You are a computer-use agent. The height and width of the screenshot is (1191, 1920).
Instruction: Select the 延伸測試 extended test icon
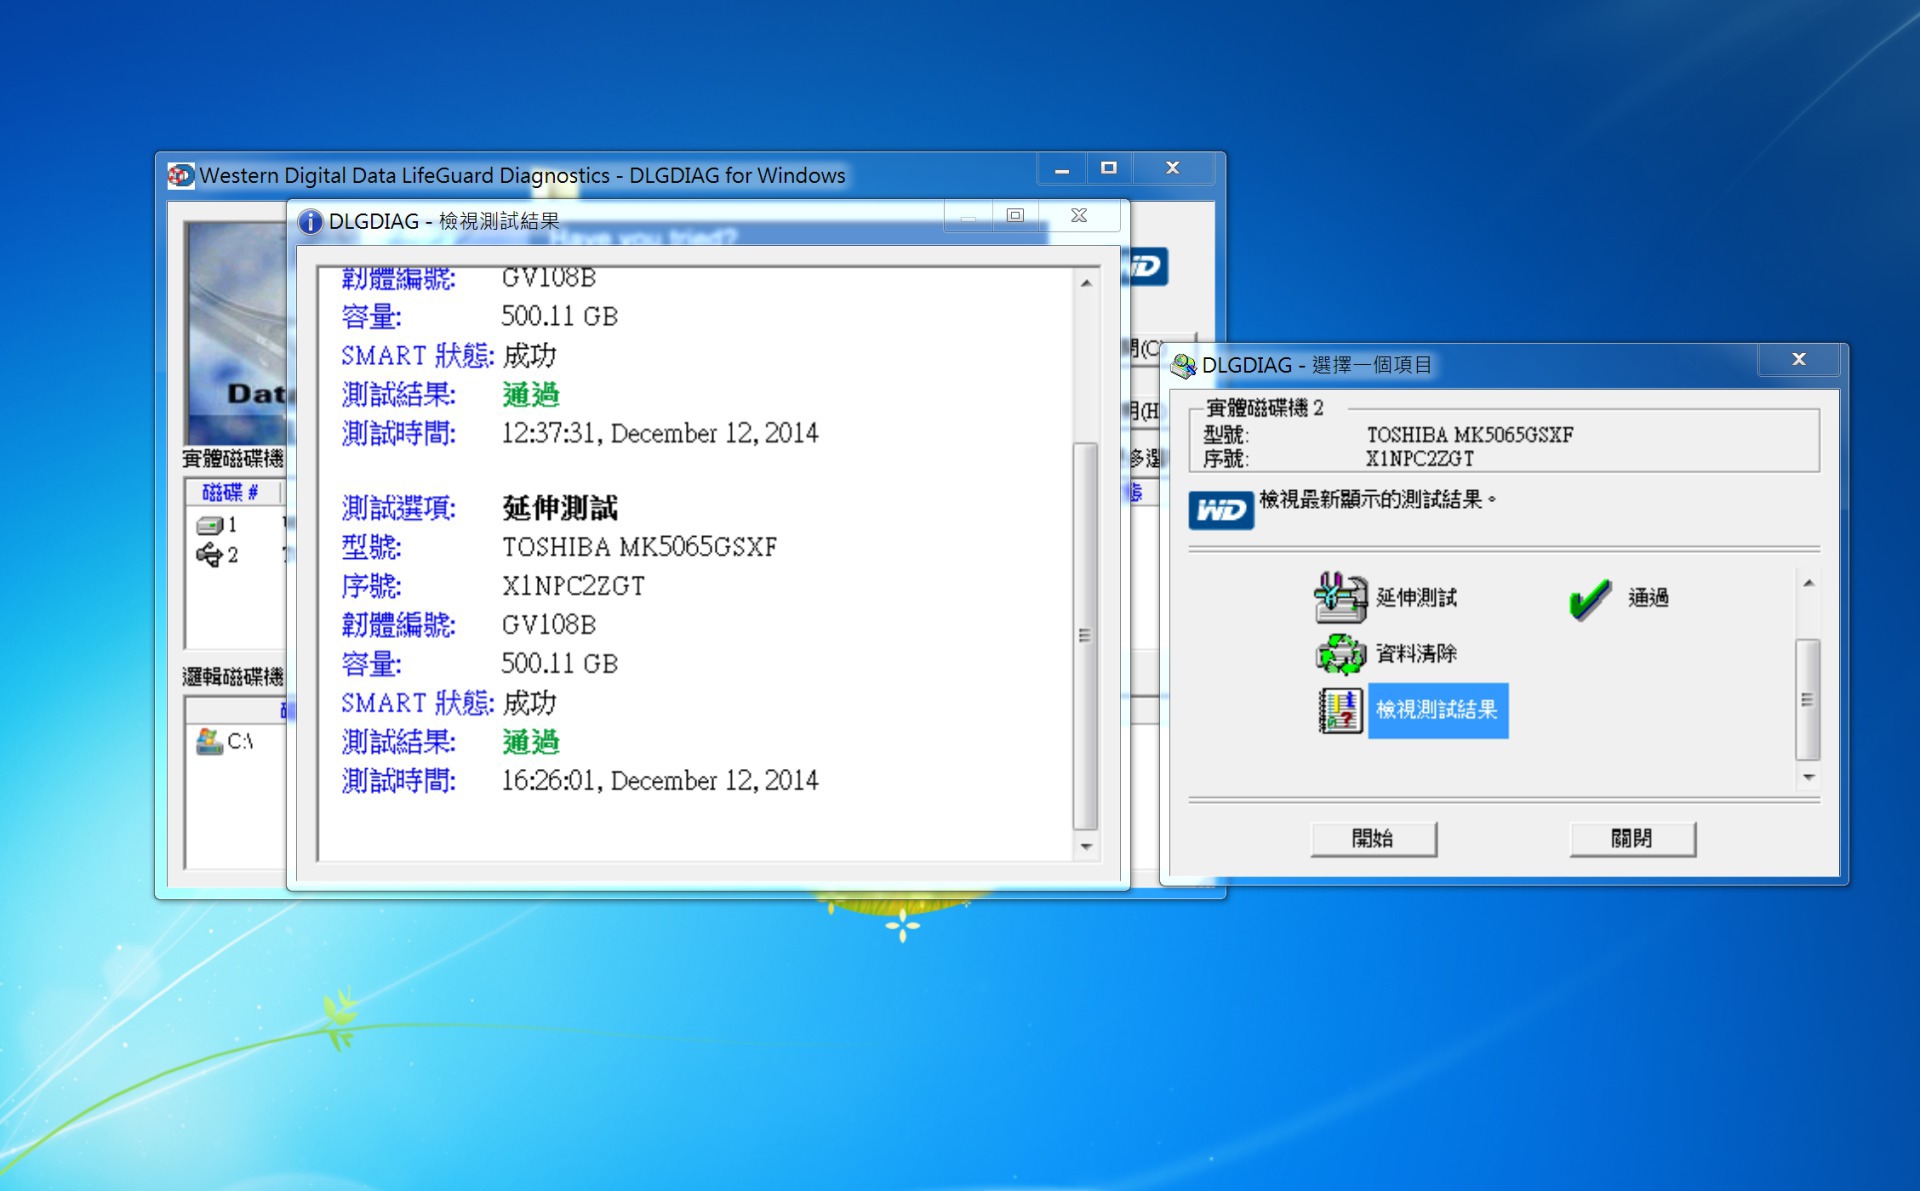click(1340, 598)
